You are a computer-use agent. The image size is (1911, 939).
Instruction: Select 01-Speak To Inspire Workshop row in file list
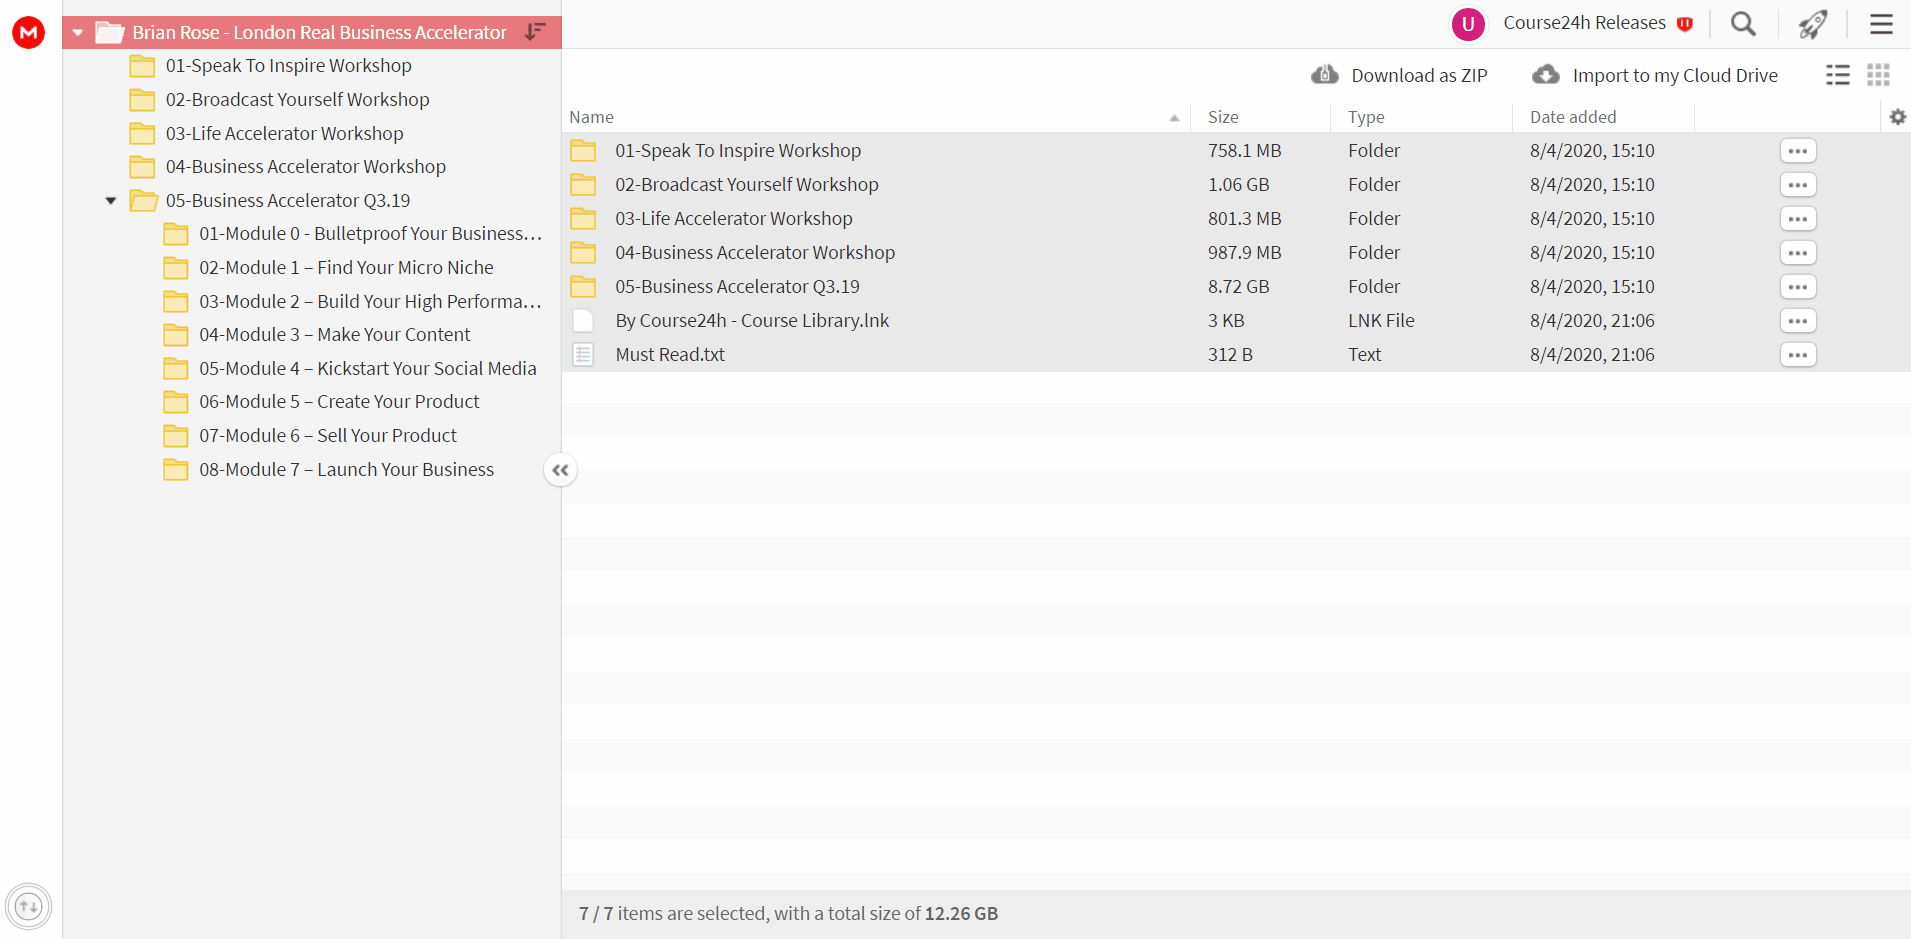coord(1236,151)
